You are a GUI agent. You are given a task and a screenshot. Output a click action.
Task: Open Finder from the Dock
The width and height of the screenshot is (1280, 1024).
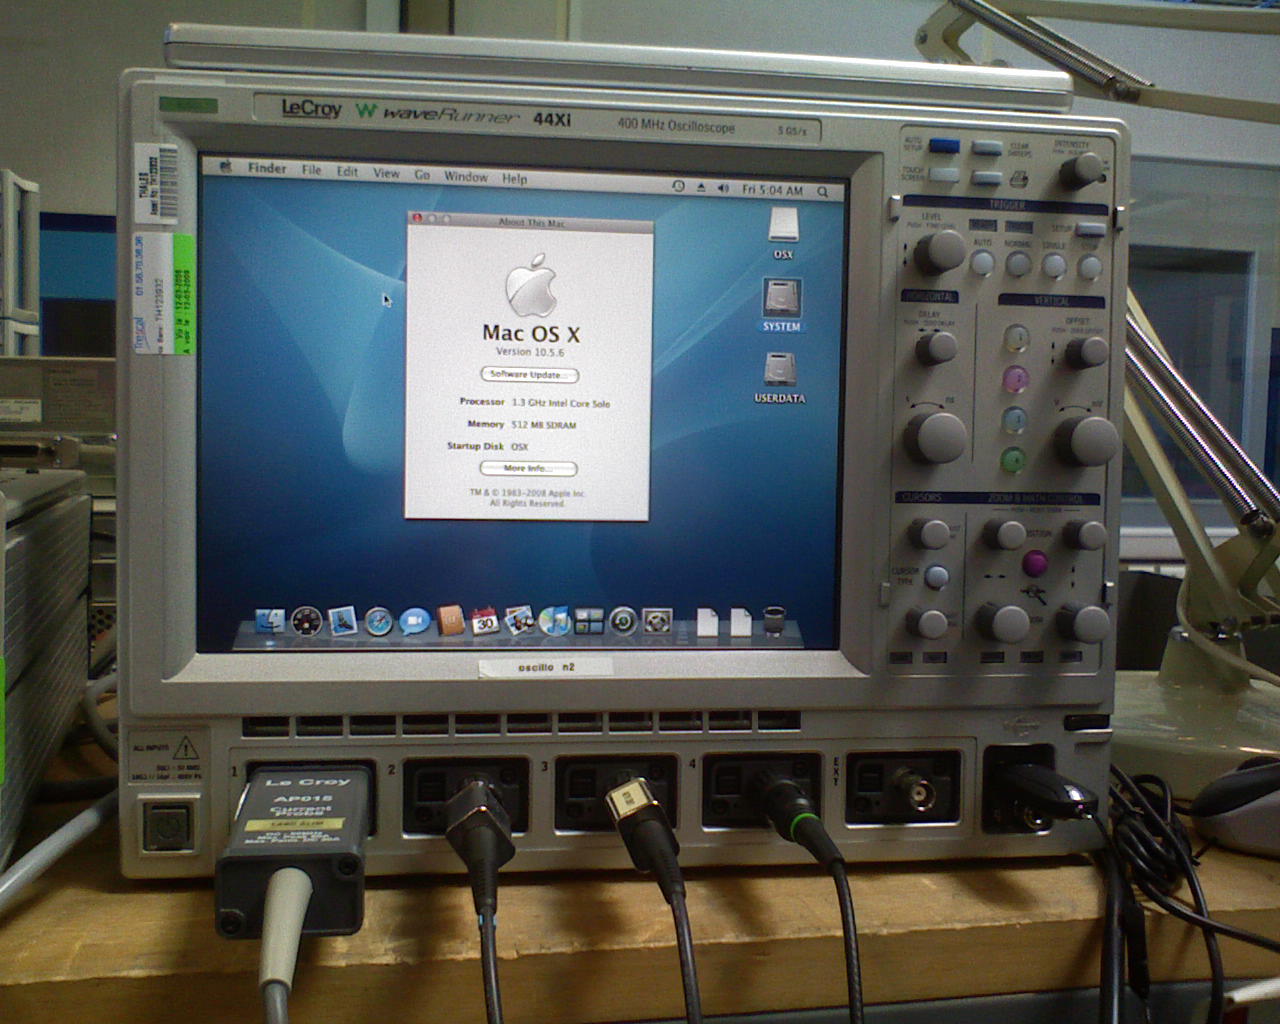tap(270, 622)
